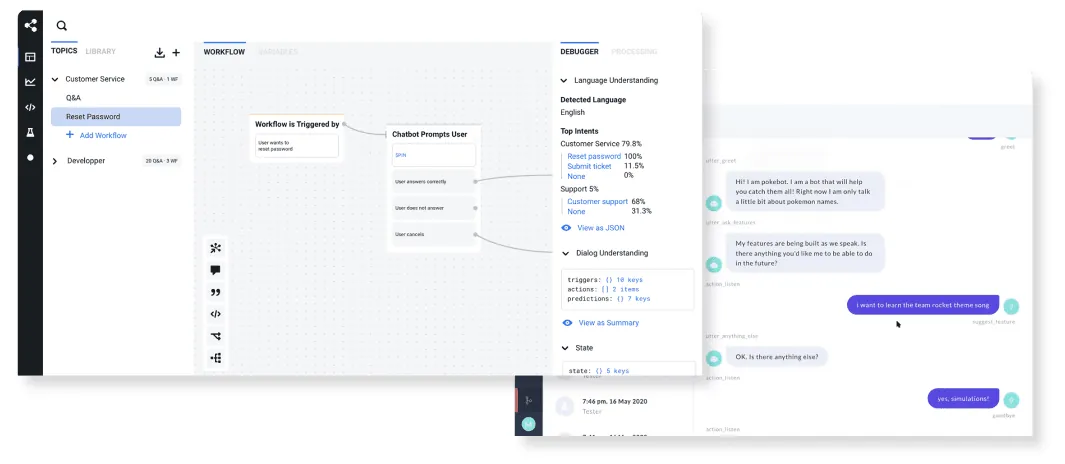This screenshot has width=1065, height=464.
Task: Click user avatar beside team rocket message
Action: click(1011, 306)
